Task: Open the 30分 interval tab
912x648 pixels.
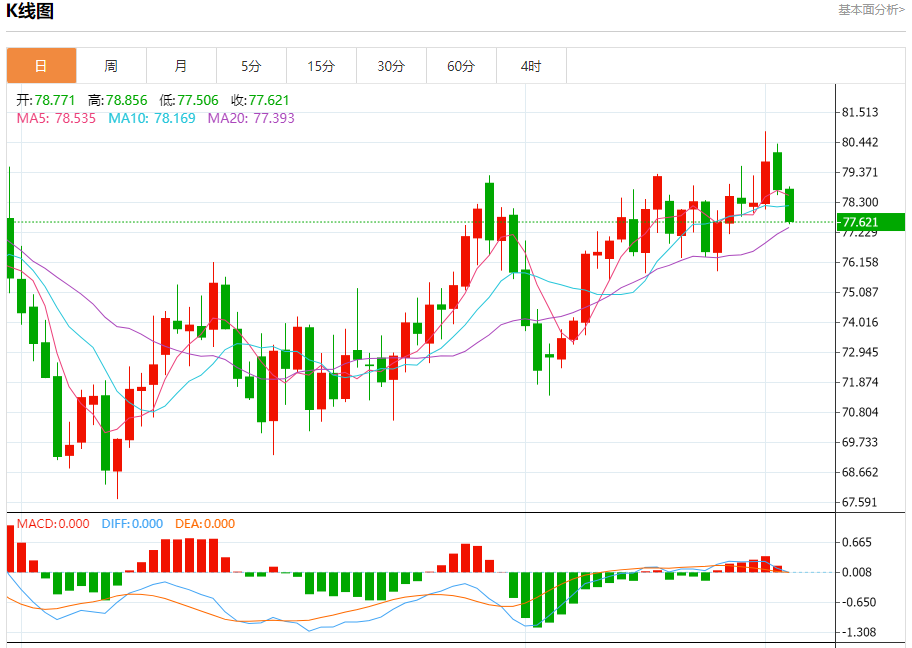Action: tap(391, 66)
